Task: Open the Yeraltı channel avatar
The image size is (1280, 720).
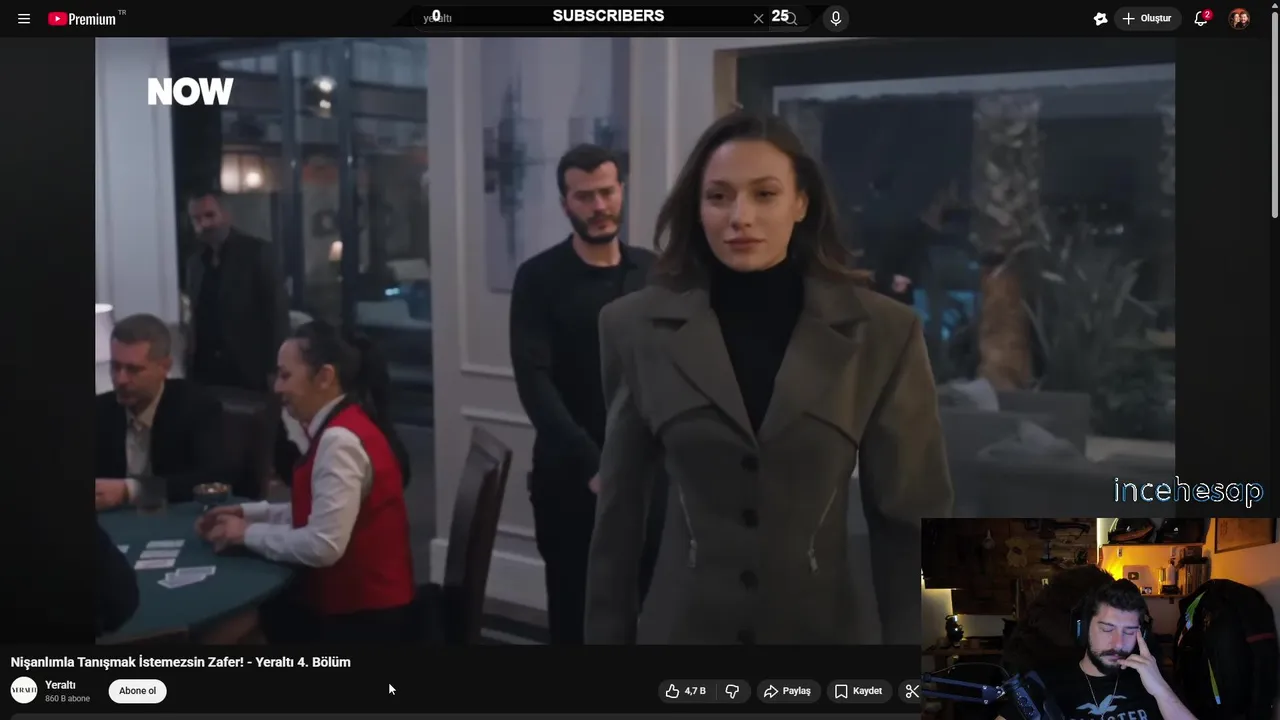Action: [x=24, y=690]
